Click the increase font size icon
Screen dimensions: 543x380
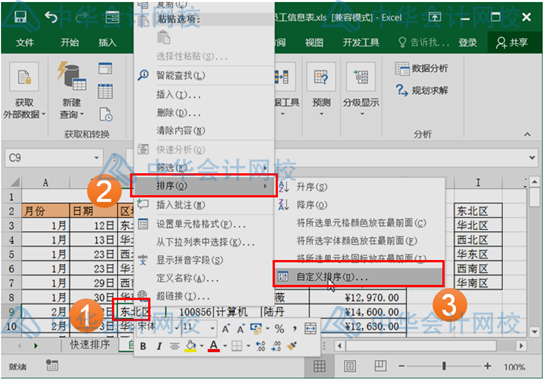click(x=225, y=328)
